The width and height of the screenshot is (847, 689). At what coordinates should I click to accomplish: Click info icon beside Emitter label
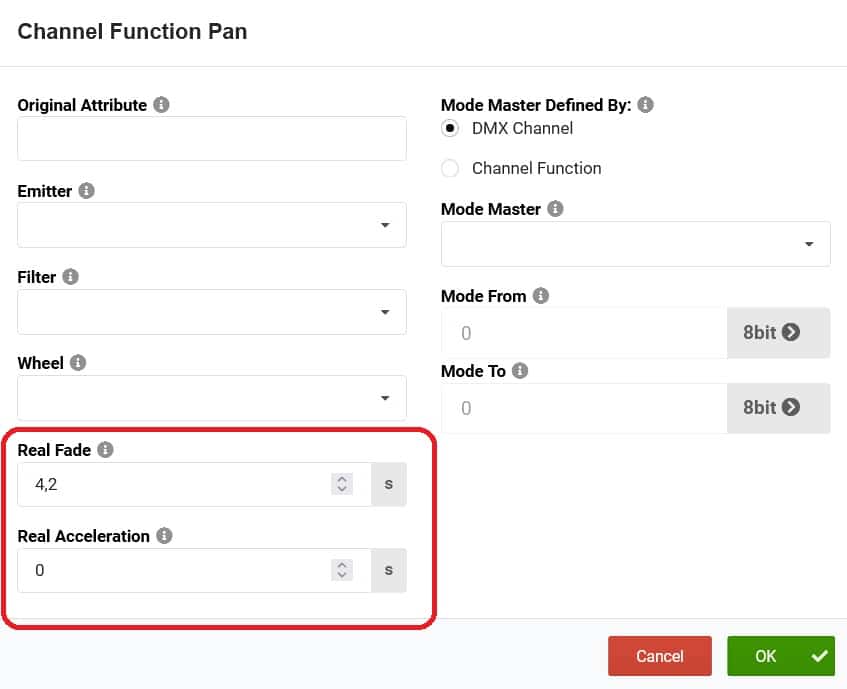87,191
